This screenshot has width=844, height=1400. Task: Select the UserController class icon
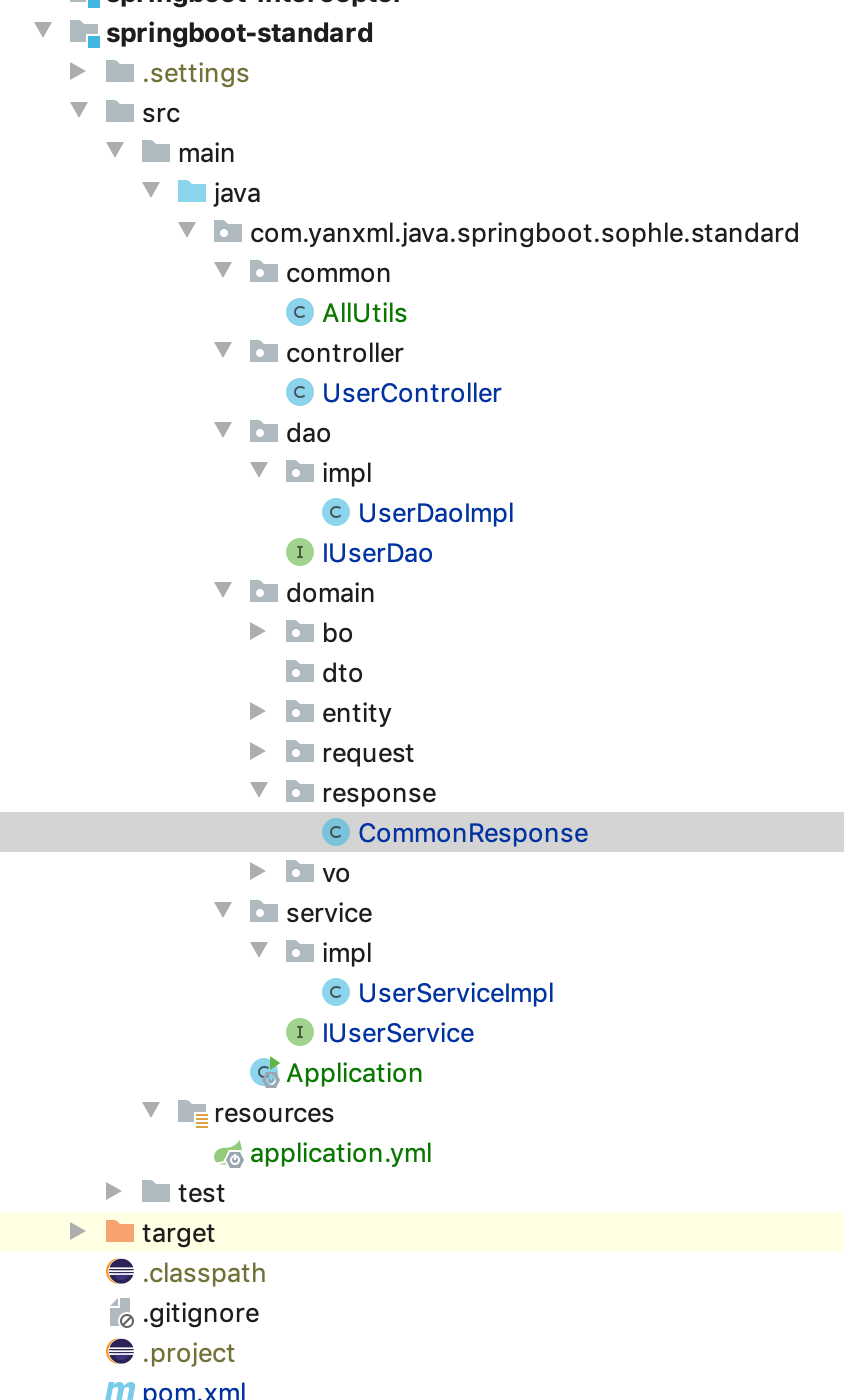point(299,392)
